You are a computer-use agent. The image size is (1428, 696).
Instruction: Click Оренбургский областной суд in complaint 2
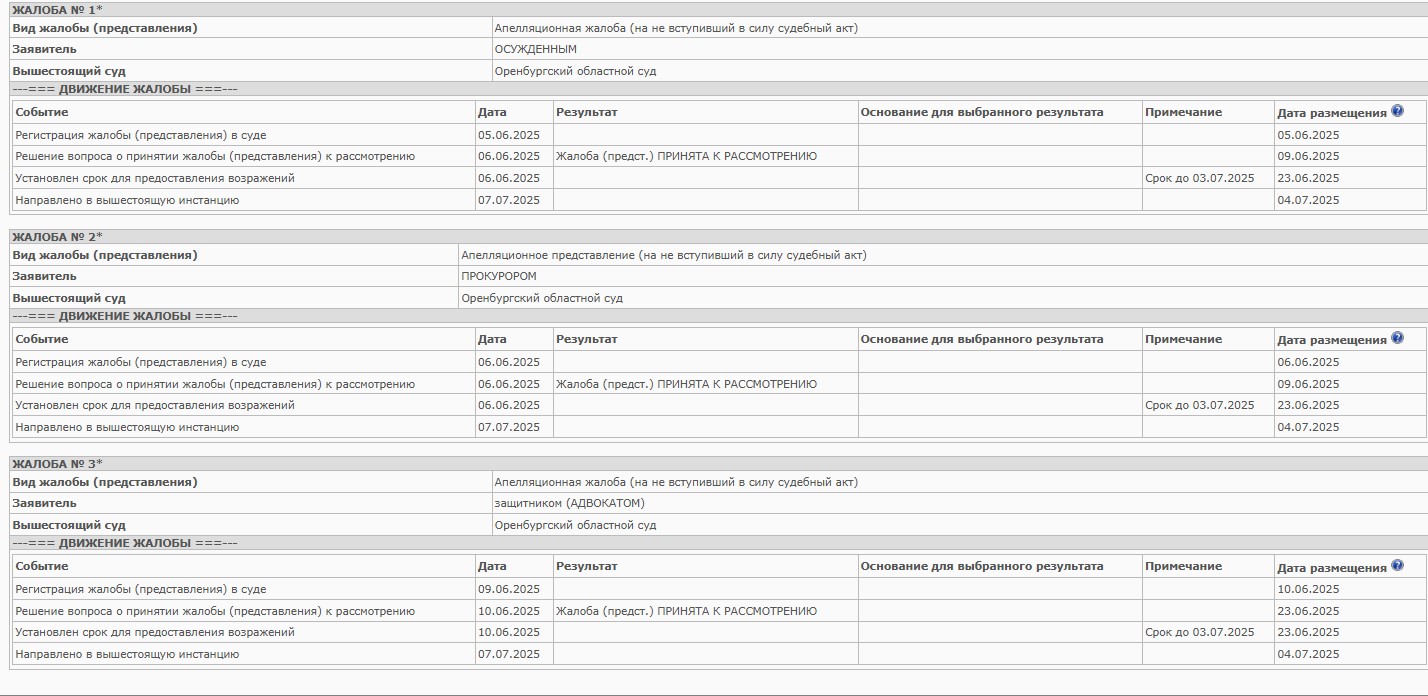point(541,298)
